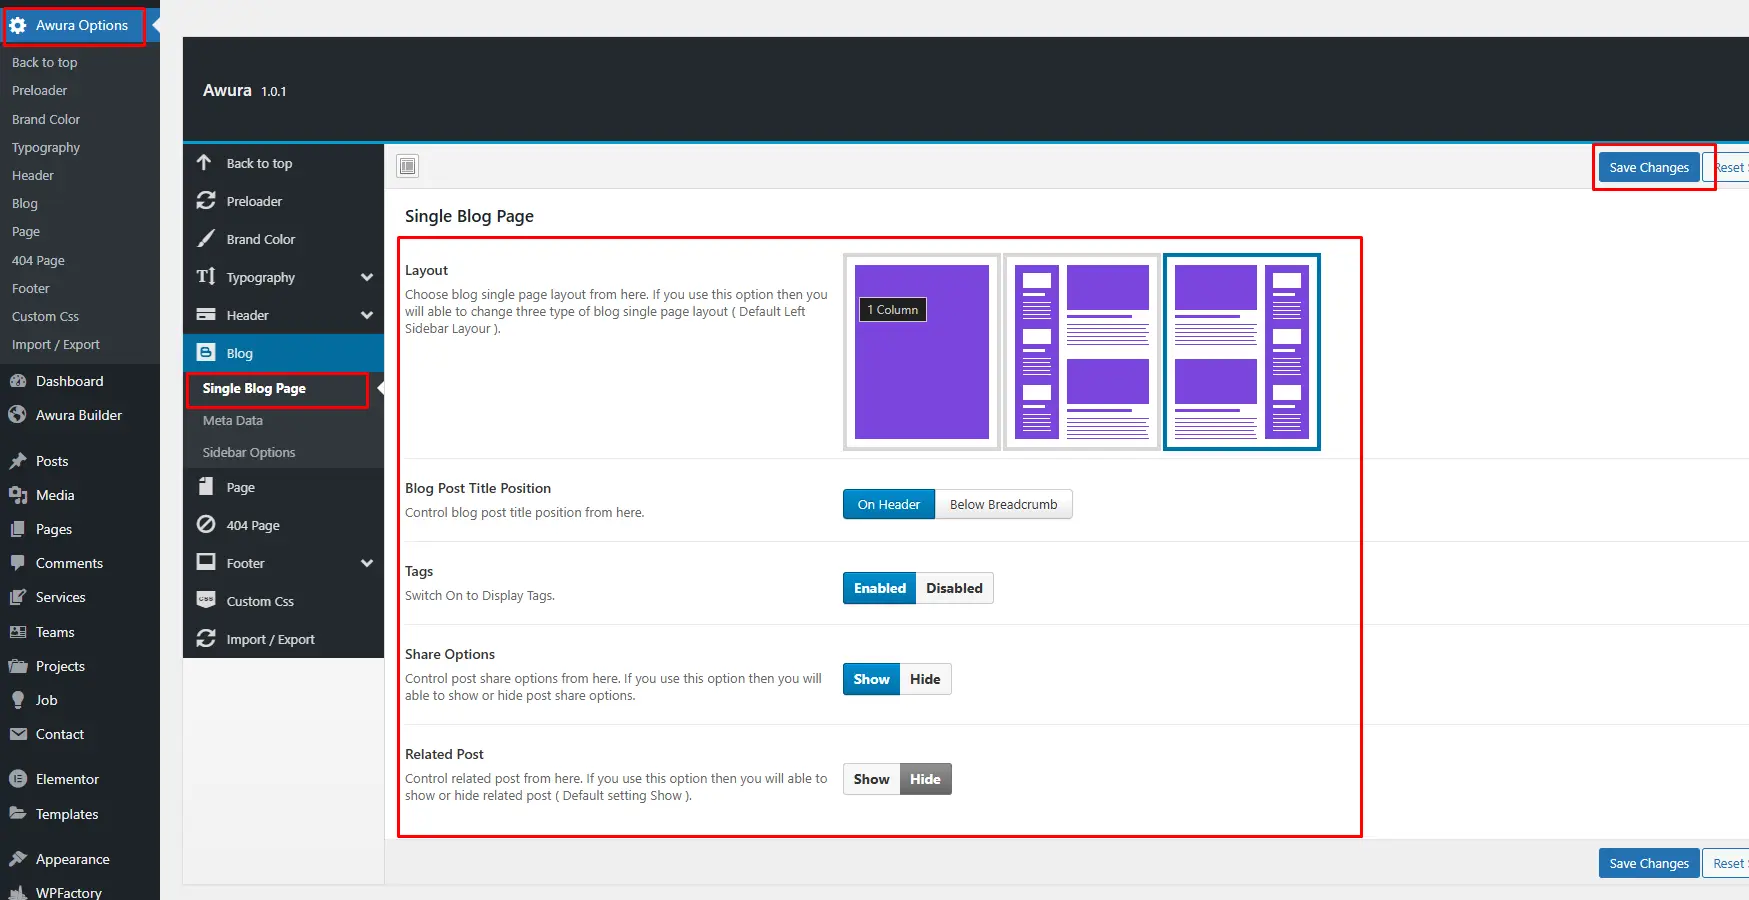The height and width of the screenshot is (900, 1749).
Task: Click the Blog section icon
Action: 206,352
